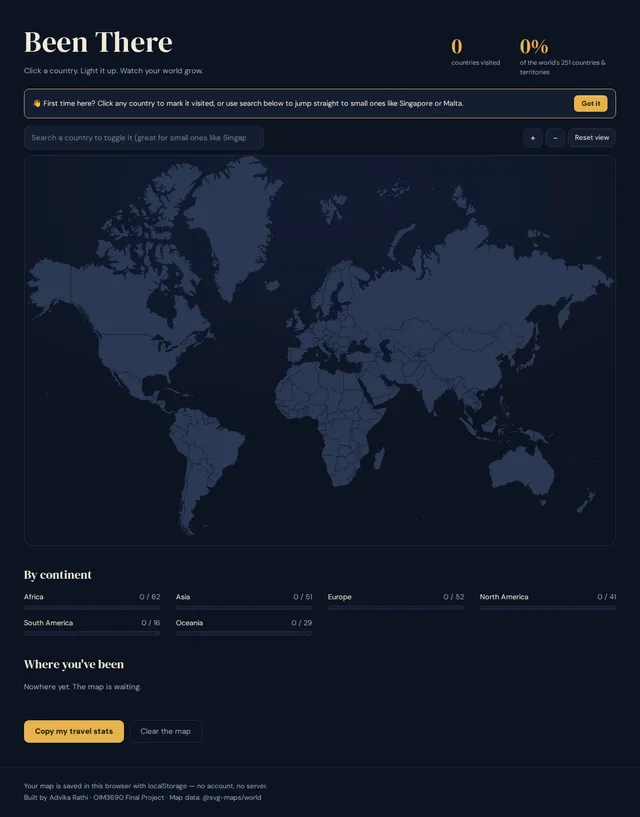Screen dimensions: 640x817
Task: Click the Asia continent progress bar
Action: point(244,608)
